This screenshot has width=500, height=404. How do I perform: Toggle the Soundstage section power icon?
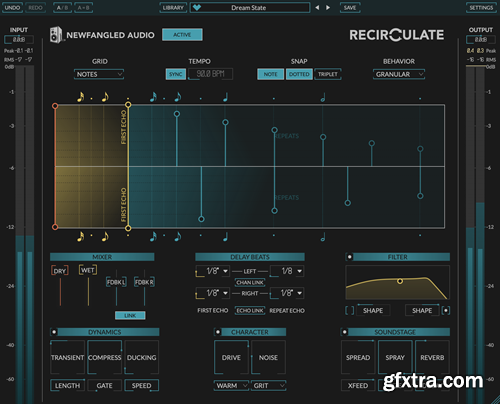[345, 332]
